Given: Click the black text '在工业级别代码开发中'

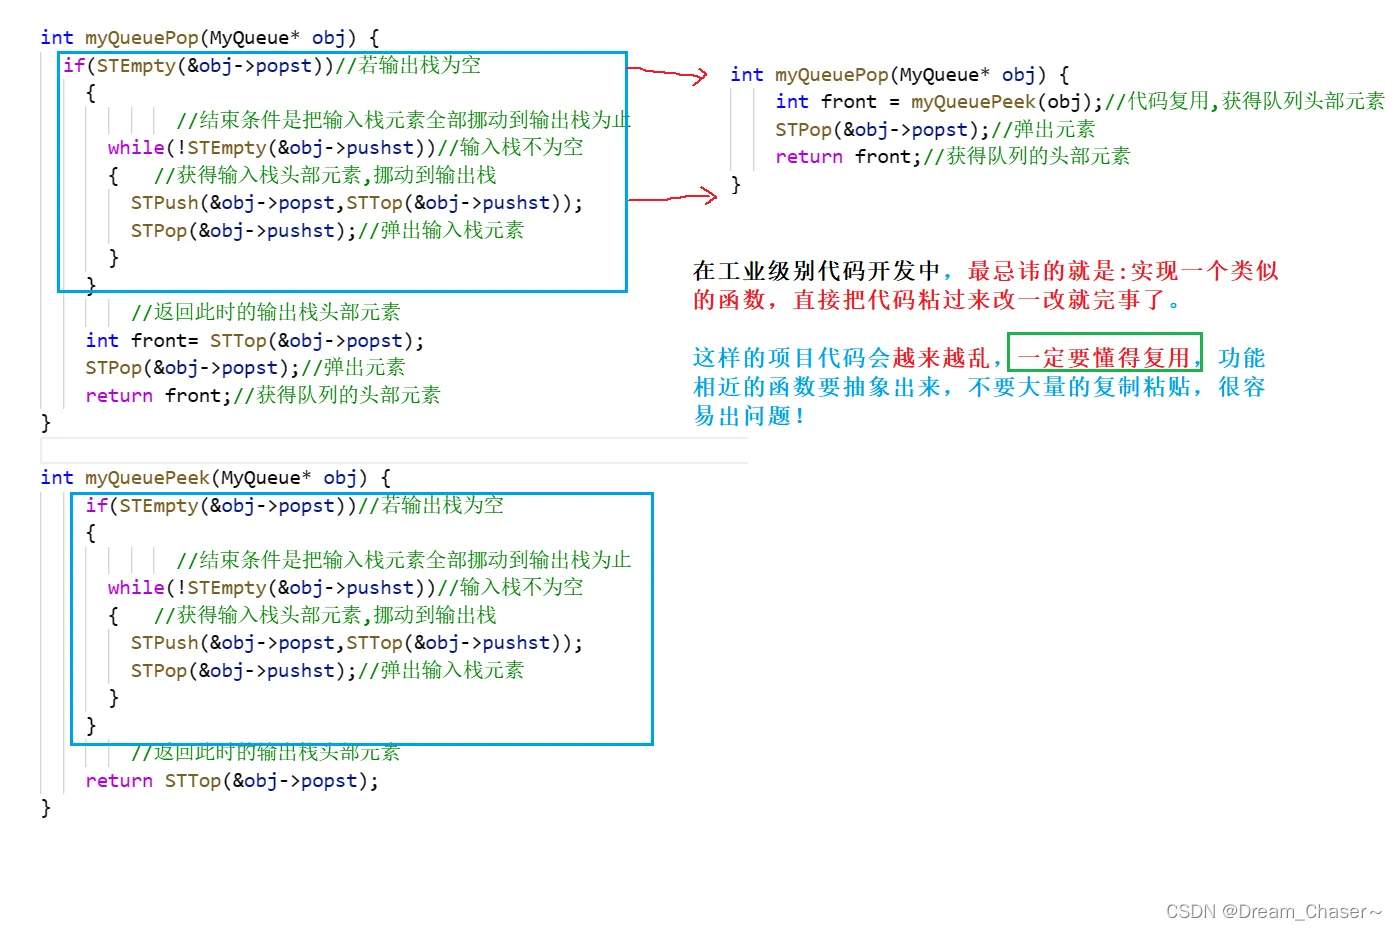Looking at the screenshot, I should [817, 271].
